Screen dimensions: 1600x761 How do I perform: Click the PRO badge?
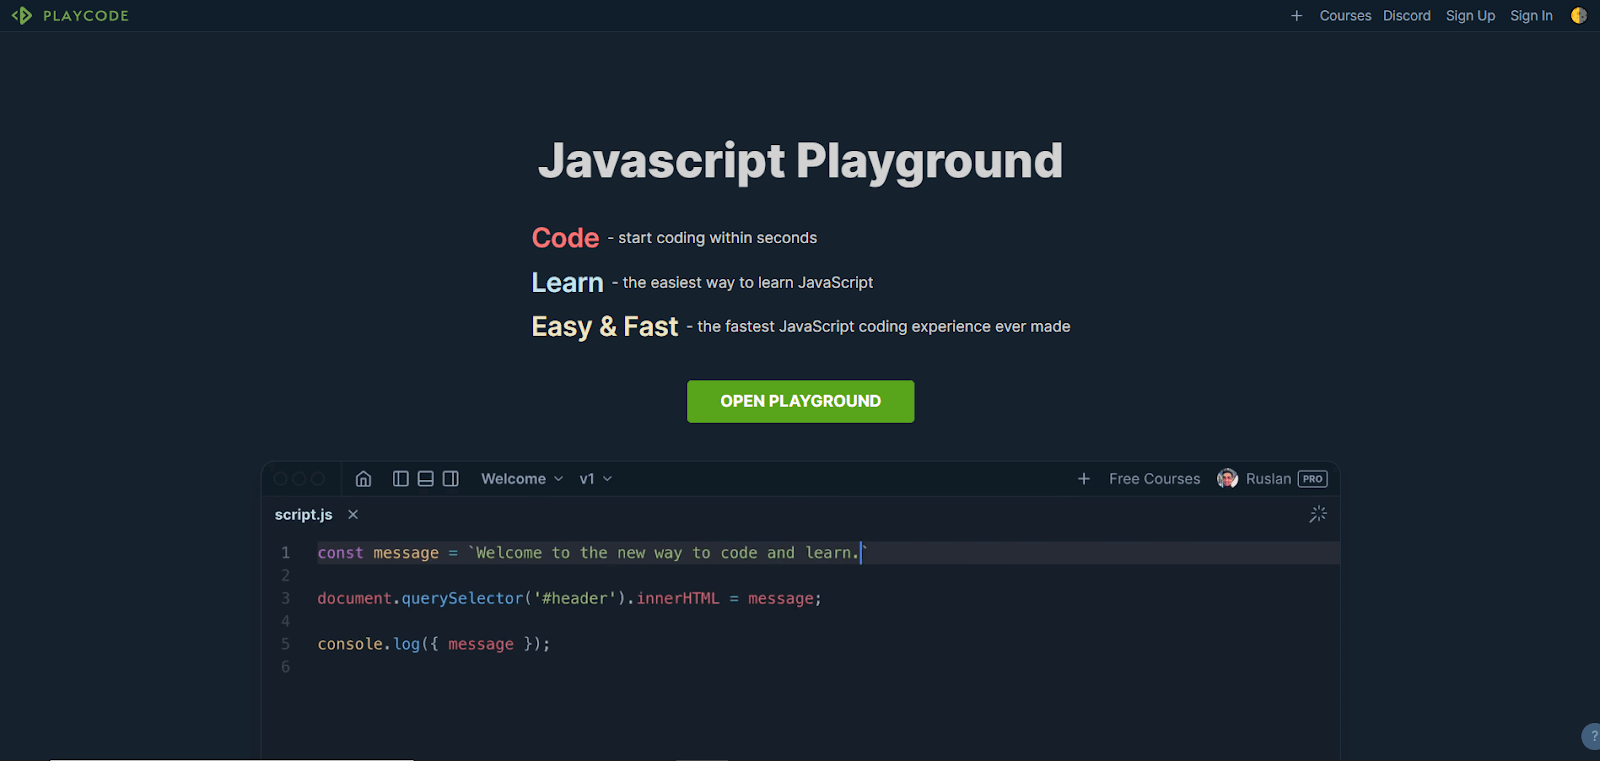click(1313, 479)
